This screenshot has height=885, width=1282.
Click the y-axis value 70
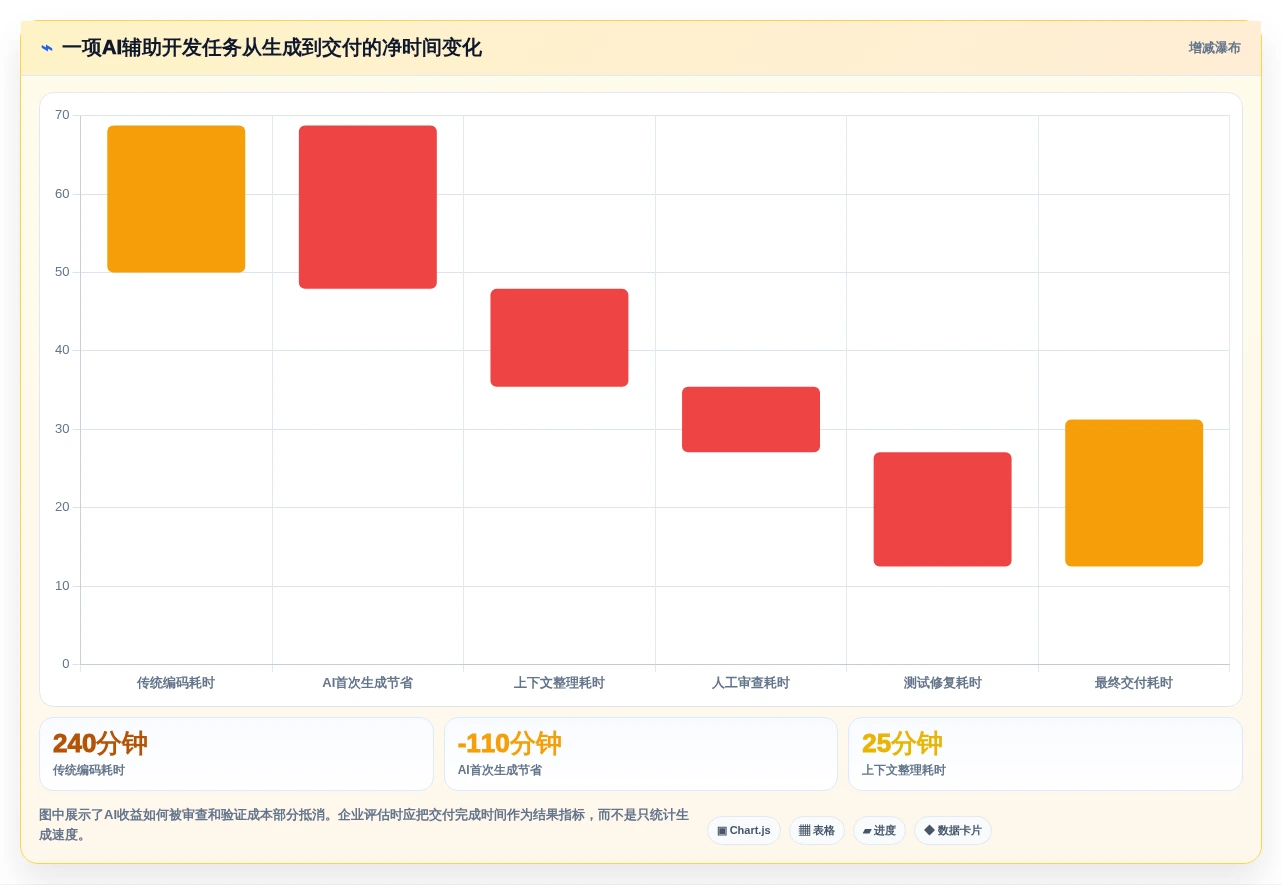62,115
